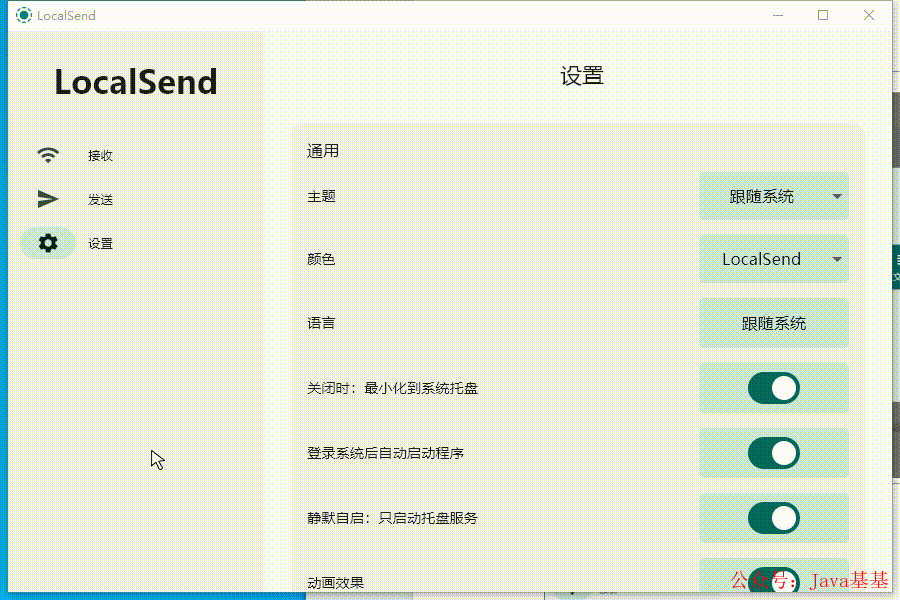Click the 颜色 label
Image resolution: width=900 pixels, height=600 pixels.
click(321, 260)
